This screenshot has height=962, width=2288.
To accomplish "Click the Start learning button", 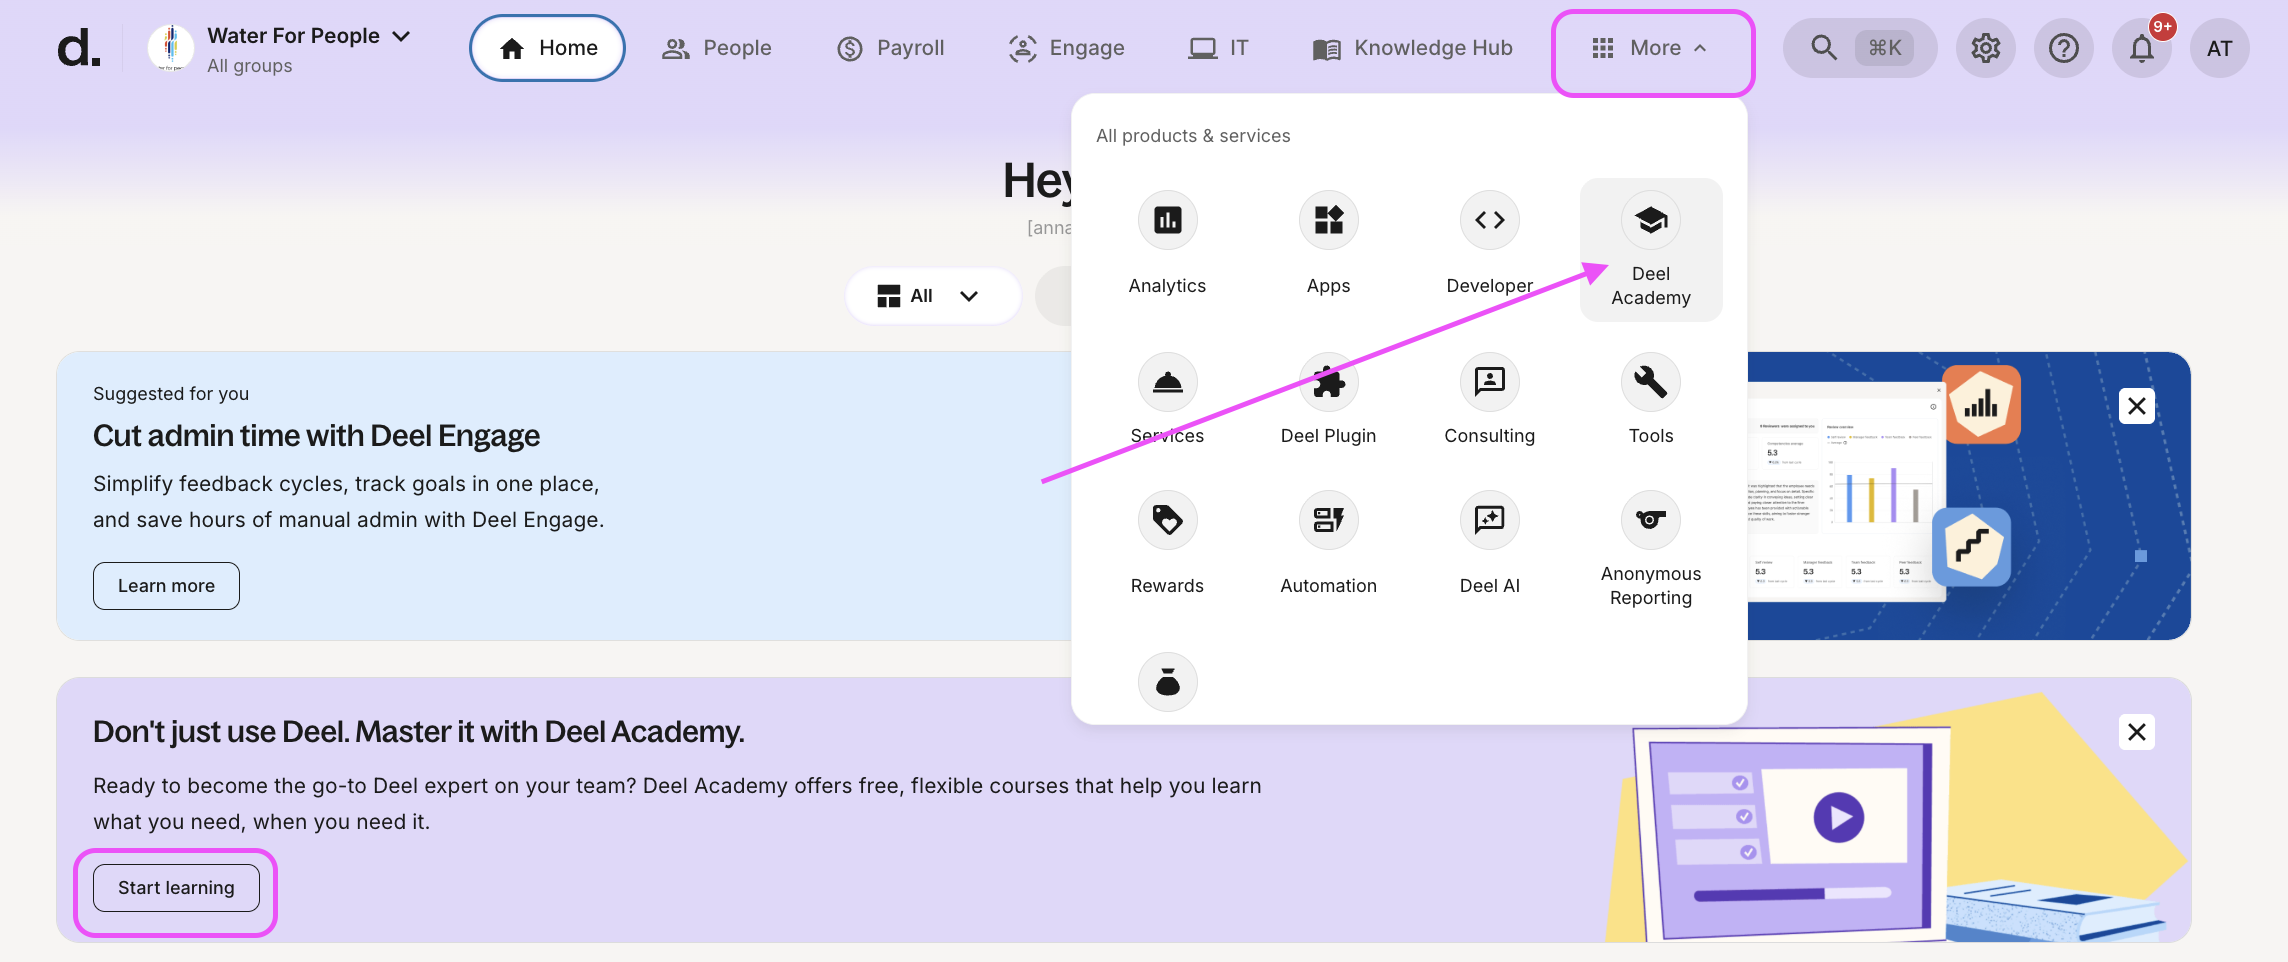I will click(176, 888).
